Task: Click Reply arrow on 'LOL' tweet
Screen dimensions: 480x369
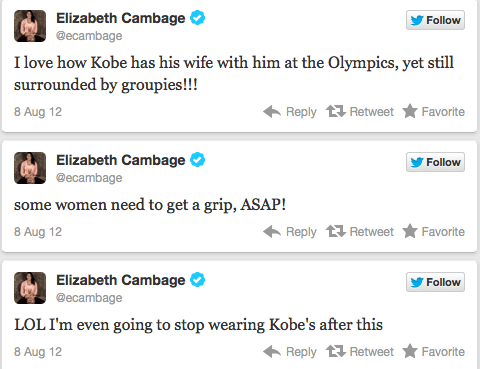Action: pyautogui.click(x=272, y=352)
